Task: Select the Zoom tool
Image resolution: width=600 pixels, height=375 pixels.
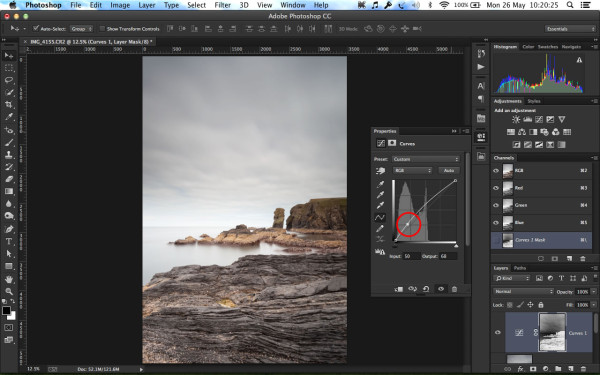Action: pos(8,292)
